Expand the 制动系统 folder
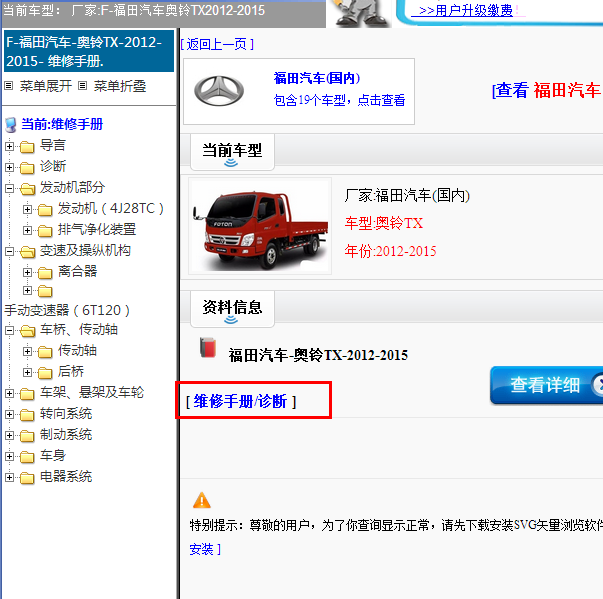603x599 pixels. click(9, 435)
